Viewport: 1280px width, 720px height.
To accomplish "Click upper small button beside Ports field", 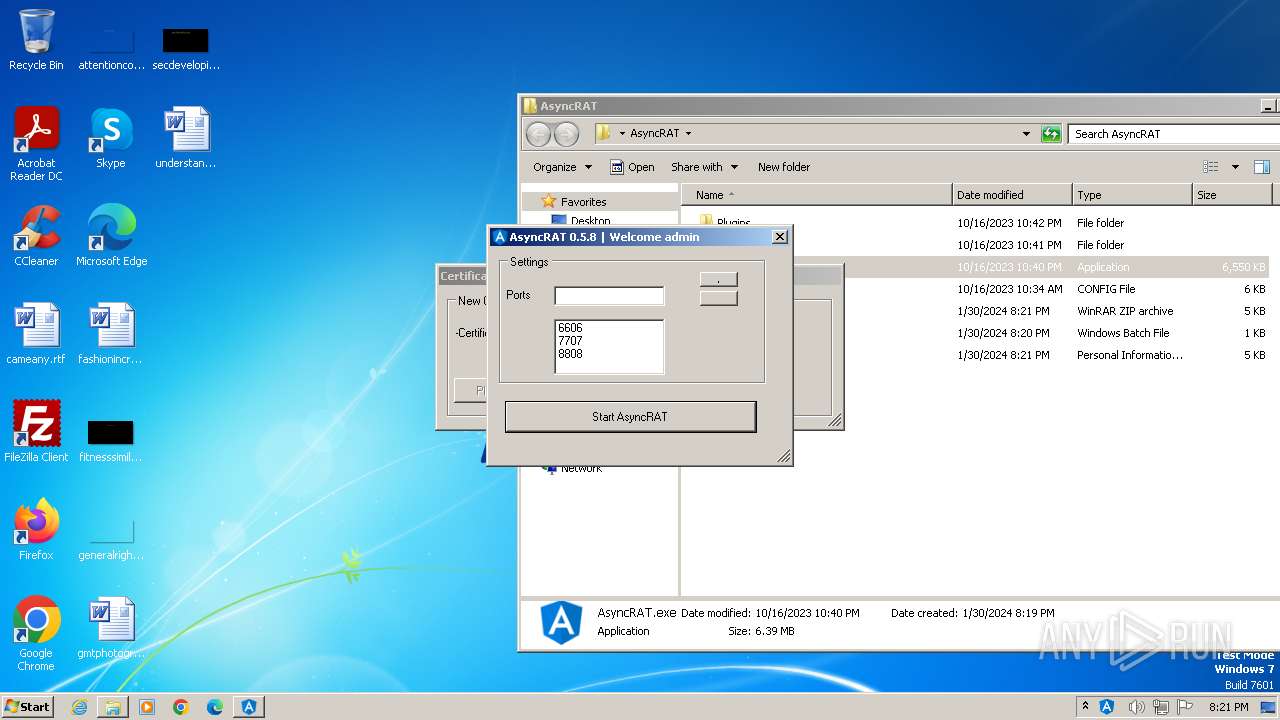I will [718, 279].
